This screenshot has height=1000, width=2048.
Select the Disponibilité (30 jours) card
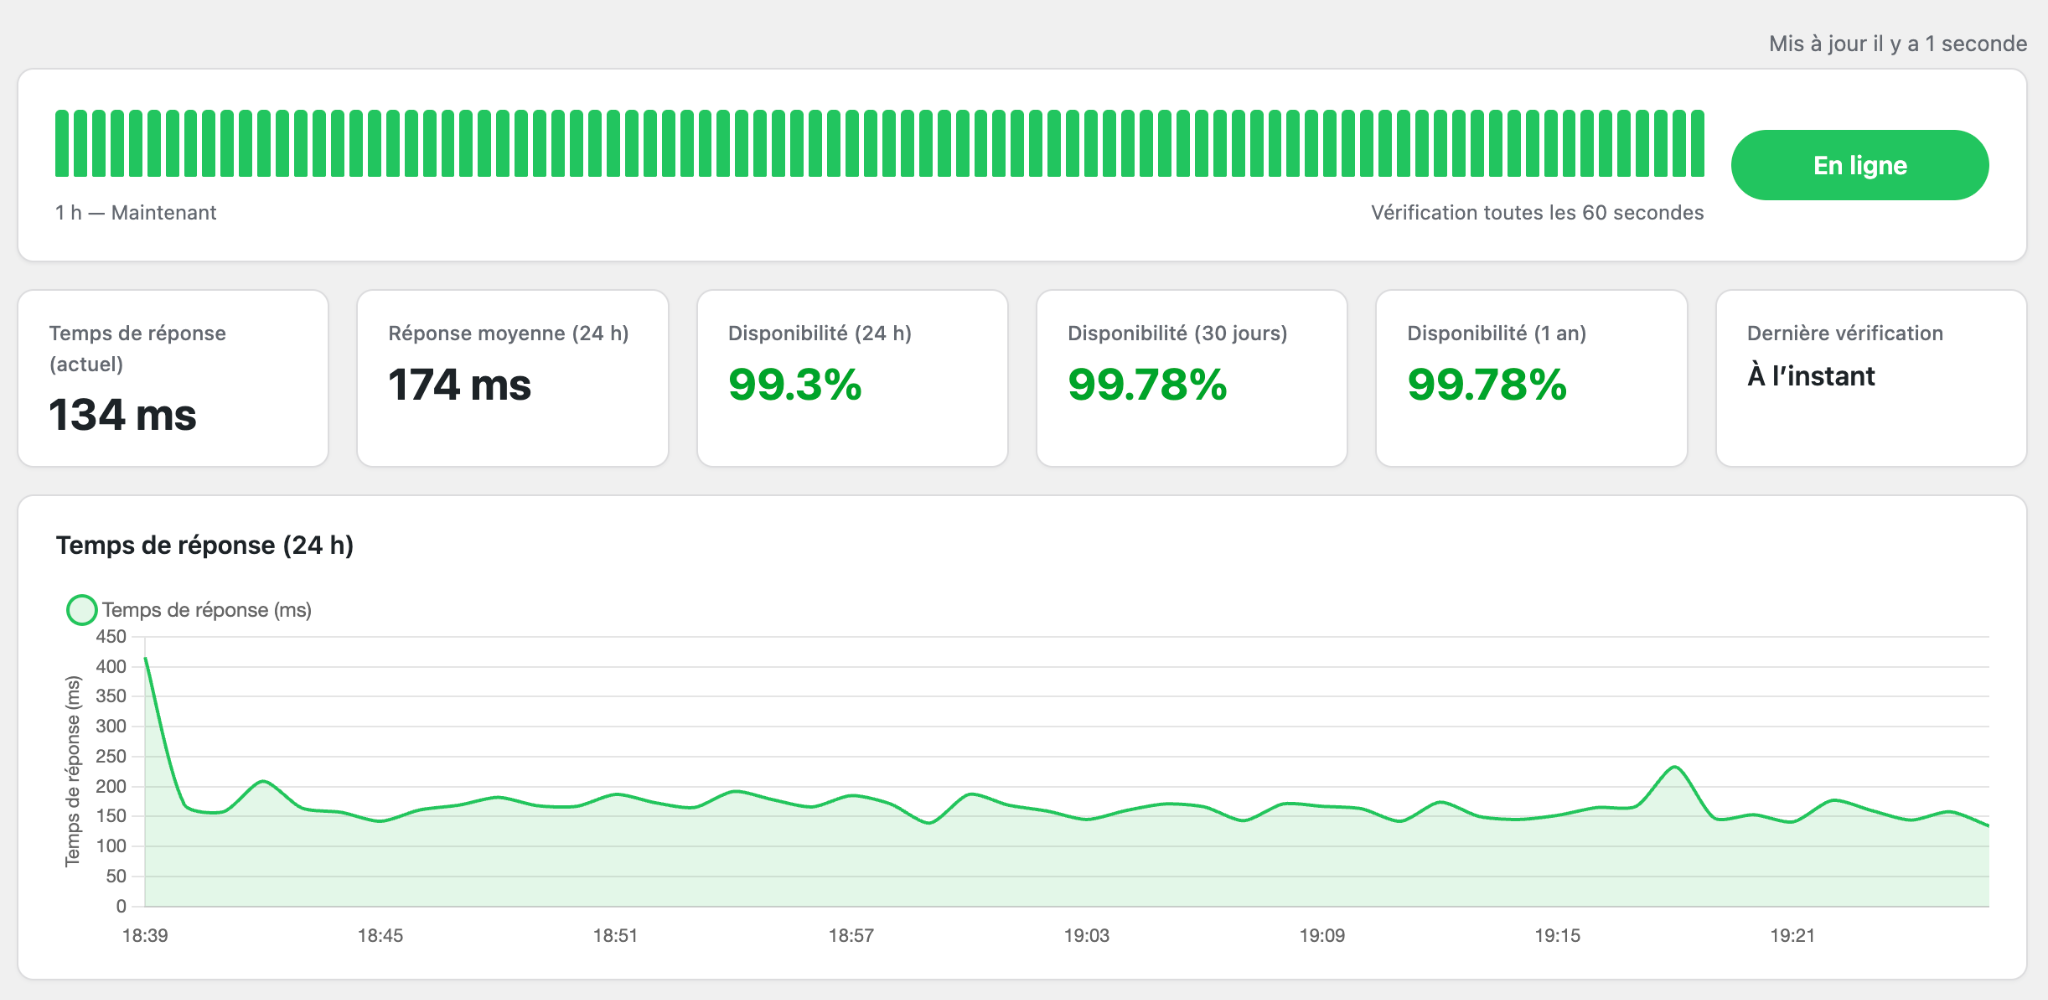(x=1192, y=378)
